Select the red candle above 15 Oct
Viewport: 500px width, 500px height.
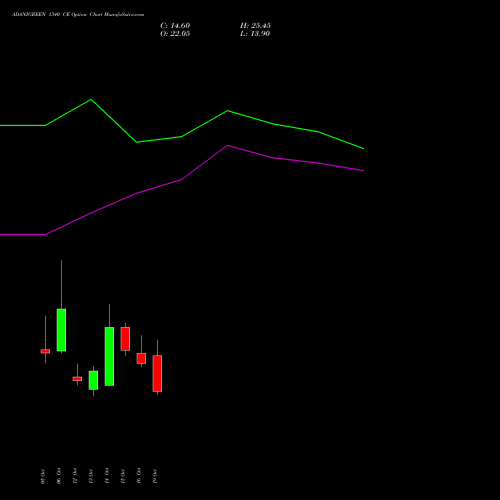coord(125,339)
